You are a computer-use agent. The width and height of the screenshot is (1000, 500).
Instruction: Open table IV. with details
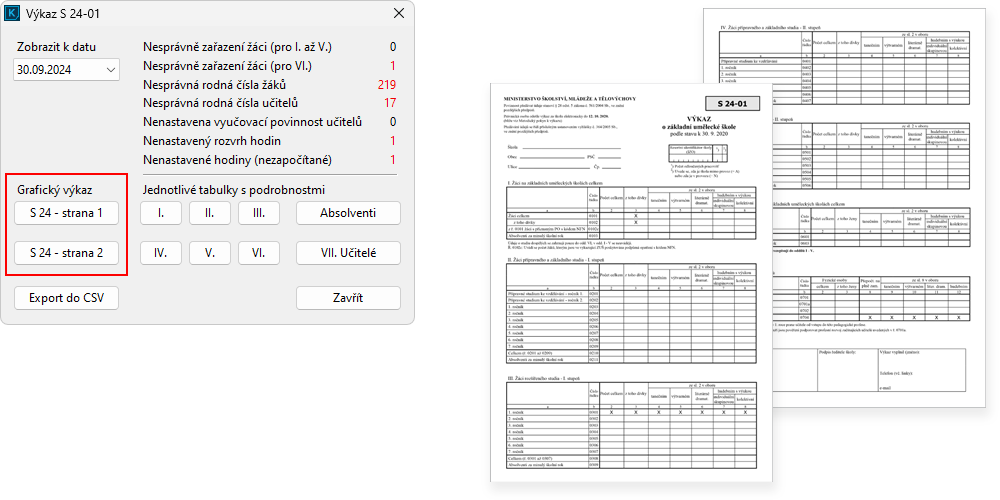161,253
